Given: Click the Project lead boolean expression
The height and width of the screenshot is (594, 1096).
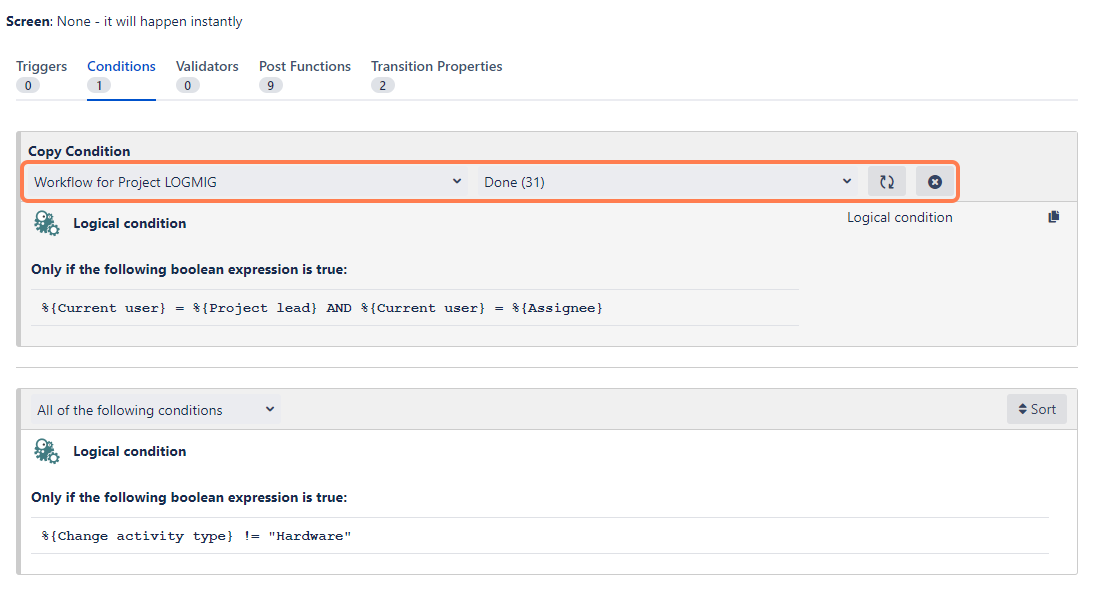Looking at the screenshot, I should [x=322, y=308].
